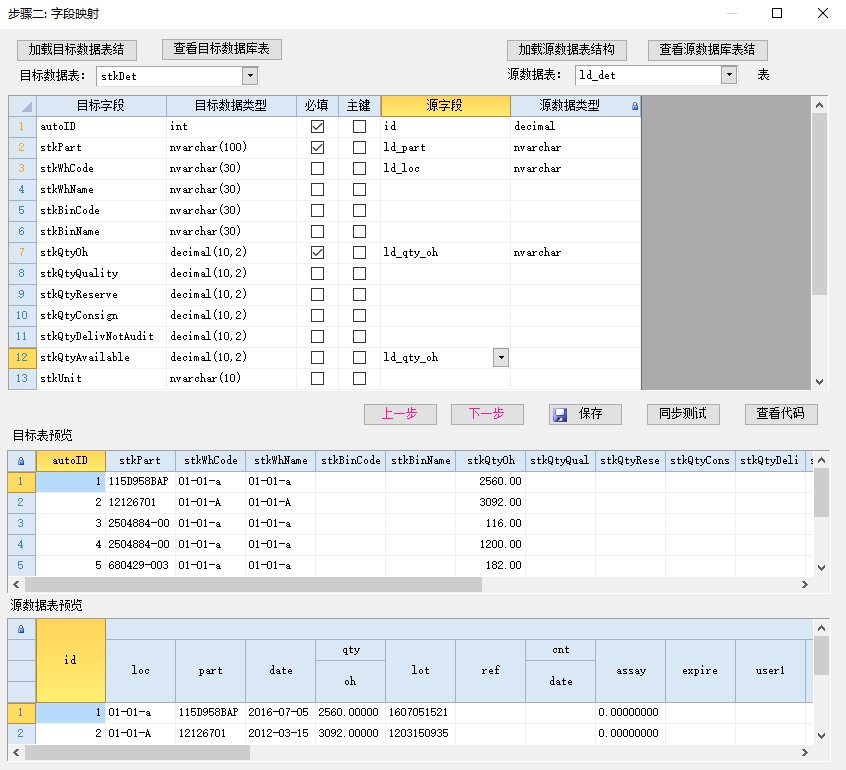The height and width of the screenshot is (770, 846).
Task: Click stkQtyOh header in target preview
Action: pyautogui.click(x=490, y=461)
